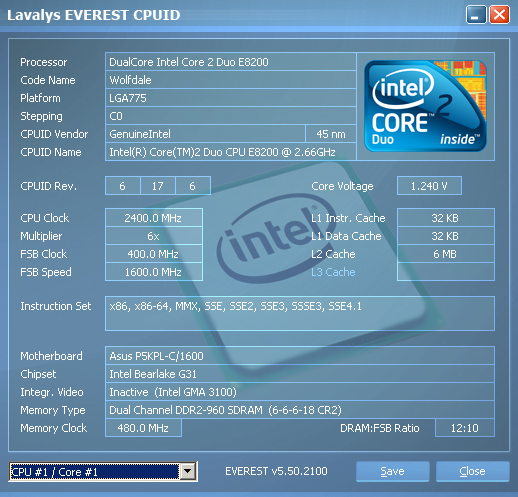This screenshot has width=518, height=497.
Task: Click the empty L3 Cache value field
Action: 446,272
